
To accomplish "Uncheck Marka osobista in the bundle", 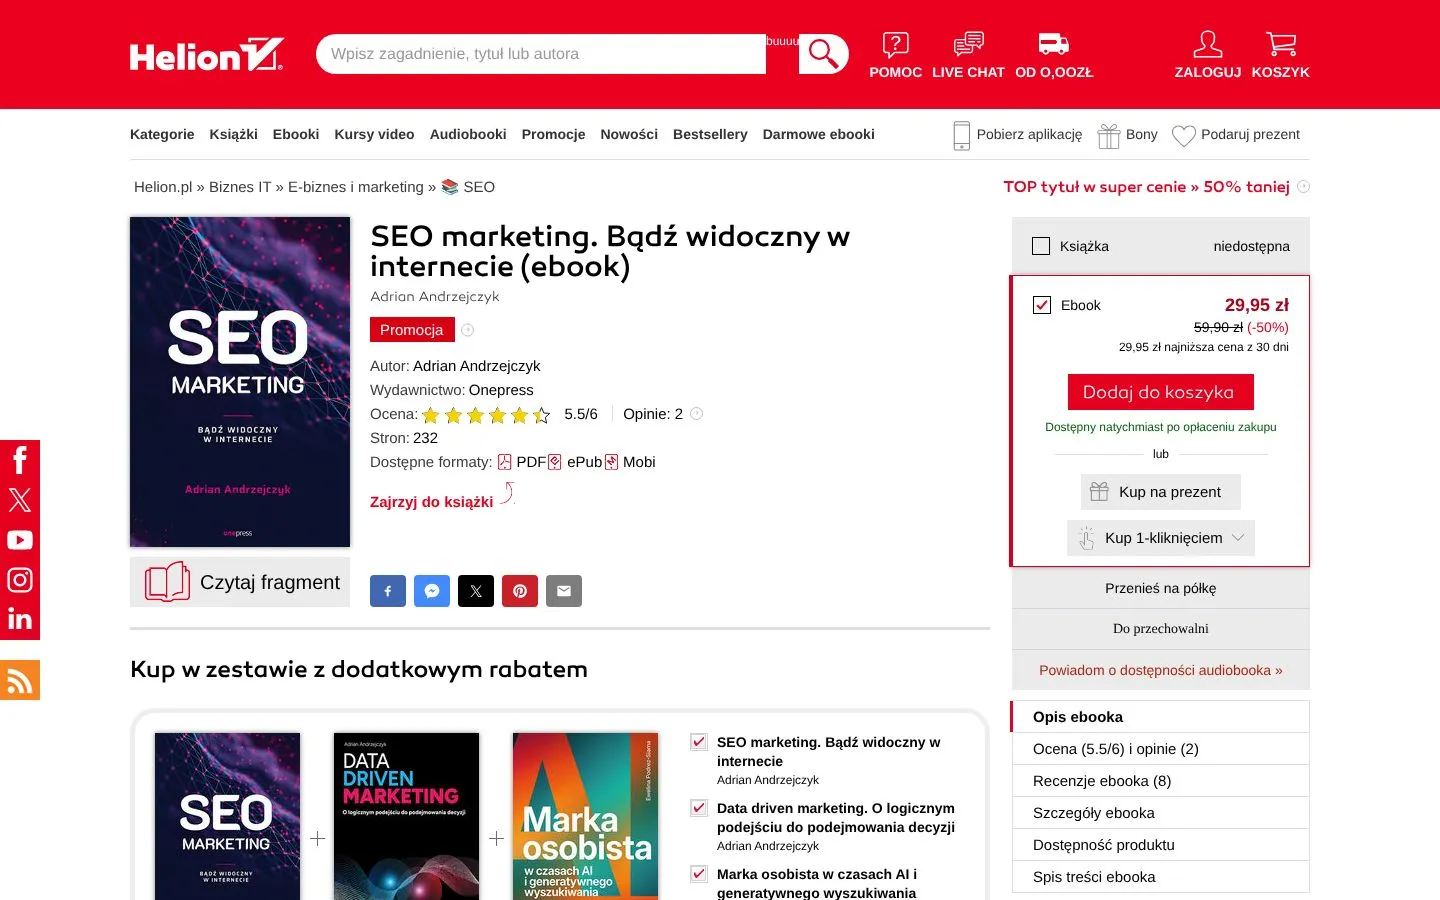I will click(699, 874).
